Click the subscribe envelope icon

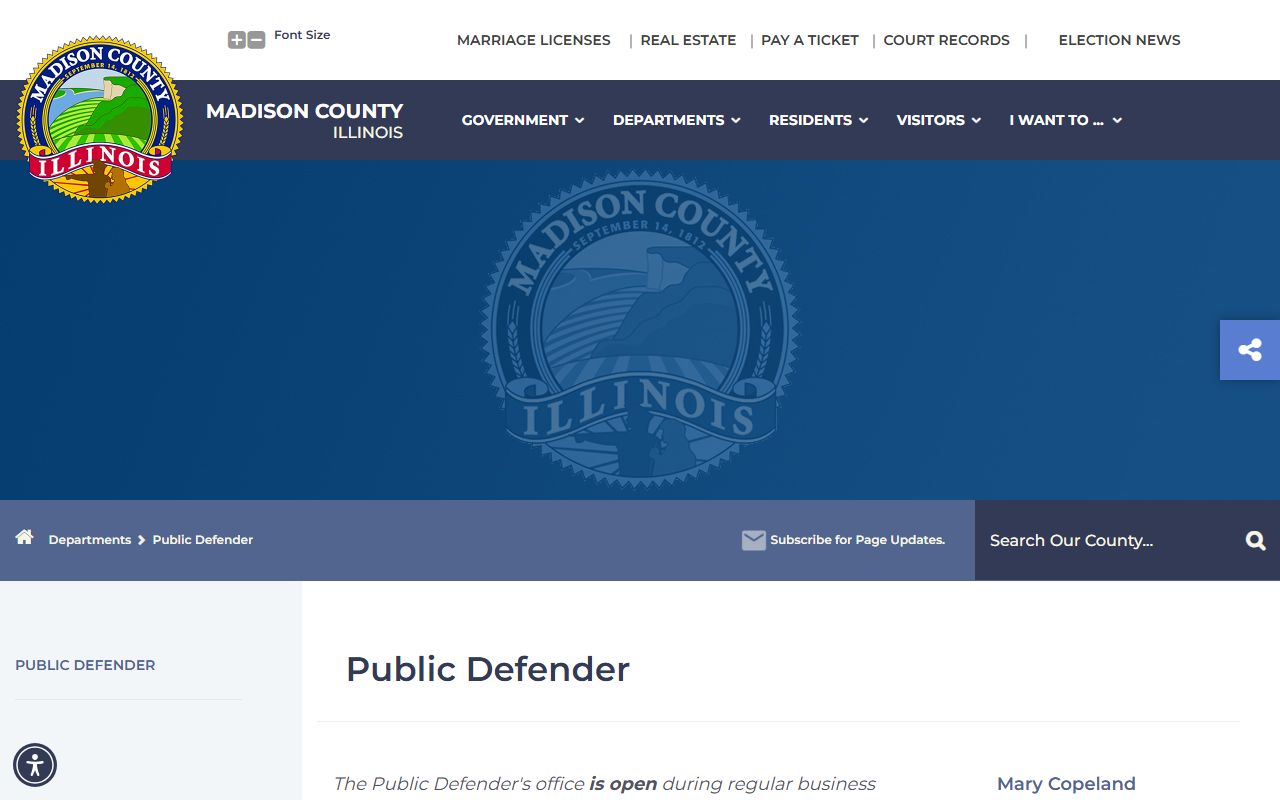pyautogui.click(x=753, y=540)
